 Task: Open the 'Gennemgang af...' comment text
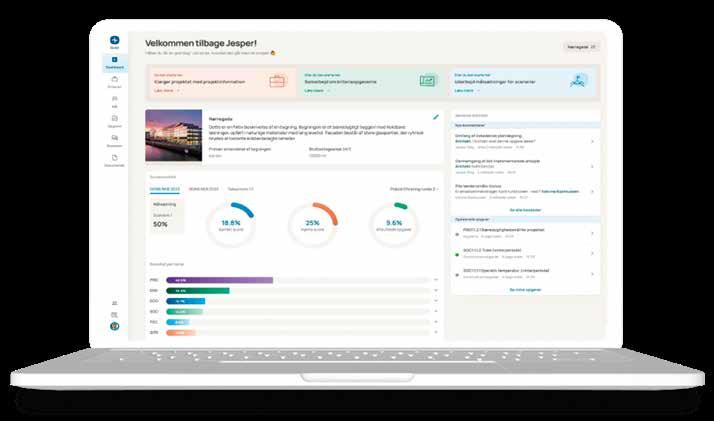(497, 163)
